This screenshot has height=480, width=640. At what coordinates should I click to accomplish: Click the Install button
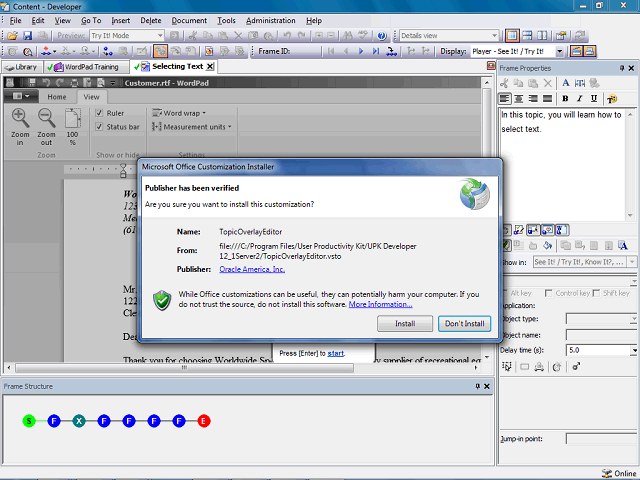click(x=405, y=324)
